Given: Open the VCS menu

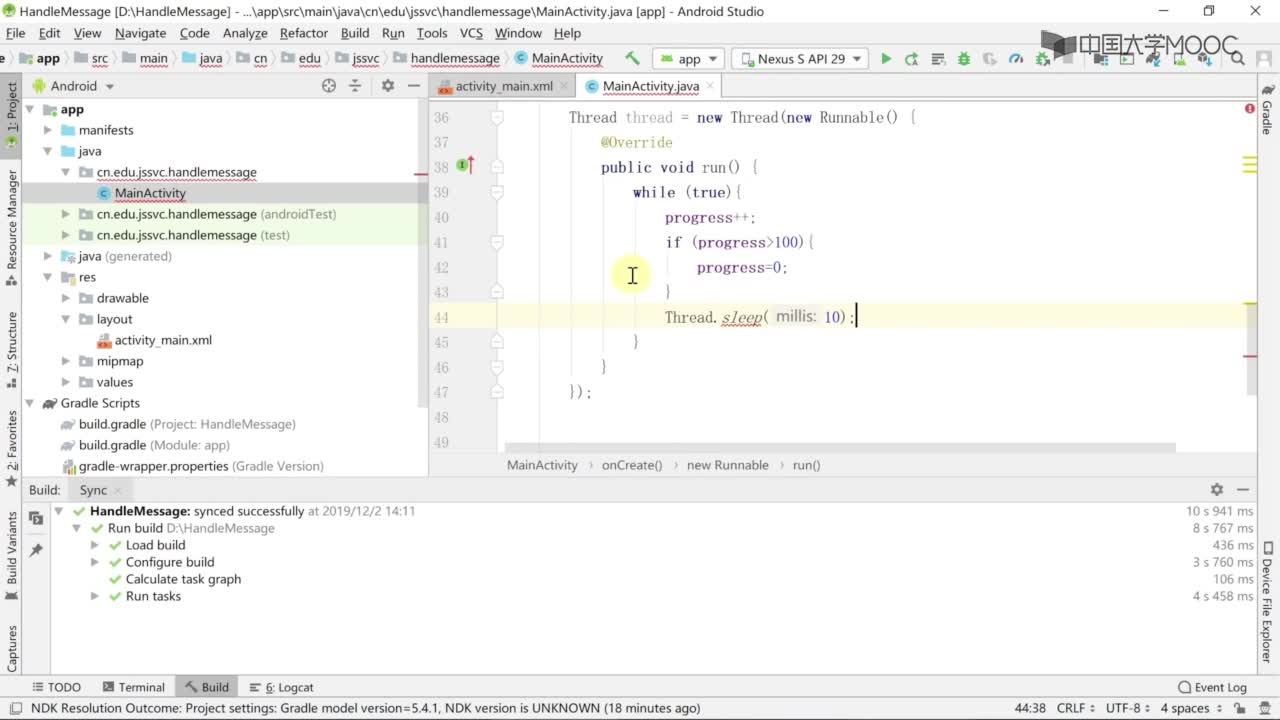Looking at the screenshot, I should (x=471, y=33).
